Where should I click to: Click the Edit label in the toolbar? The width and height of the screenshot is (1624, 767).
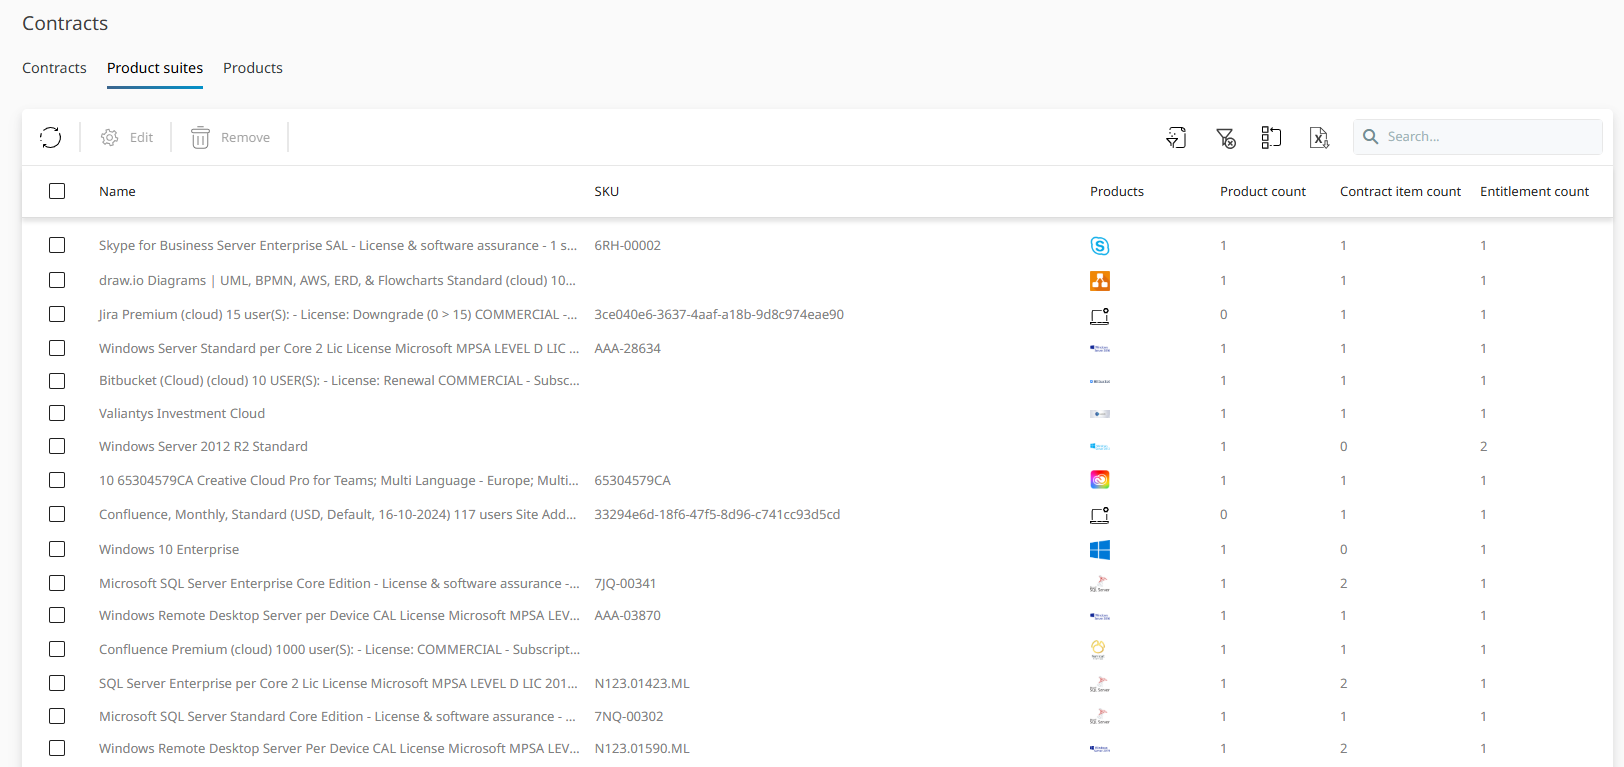click(141, 137)
